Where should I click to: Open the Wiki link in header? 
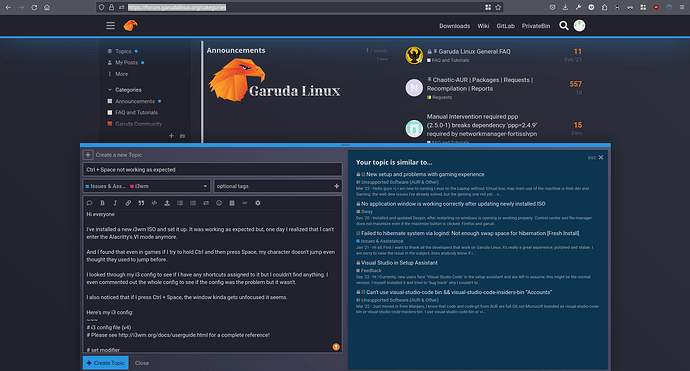[483, 26]
